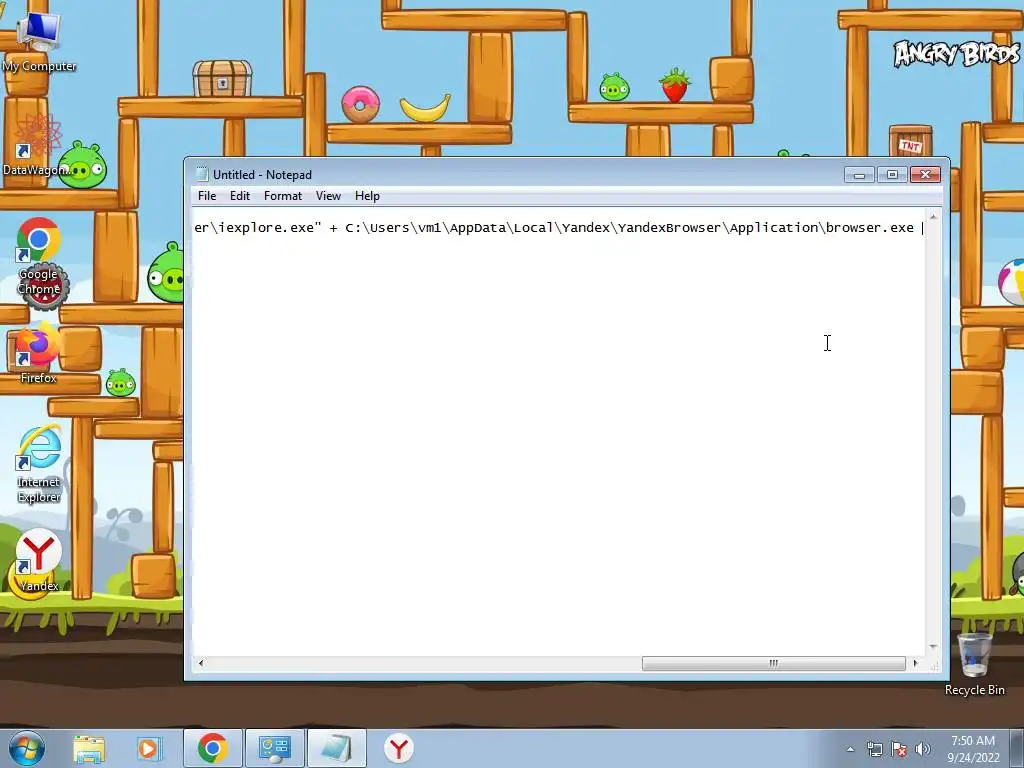
Task: Select the Internet Explorer desktop shortcut
Action: 39,464
